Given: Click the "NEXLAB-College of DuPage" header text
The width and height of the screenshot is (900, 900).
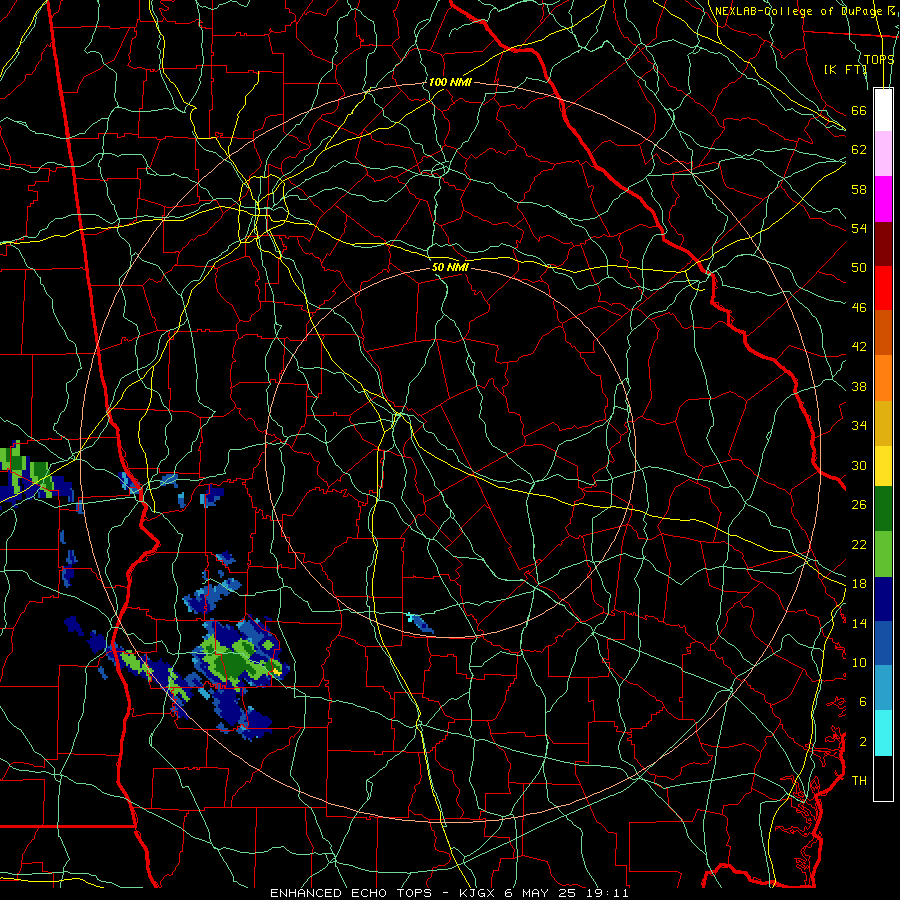Looking at the screenshot, I should point(798,11).
